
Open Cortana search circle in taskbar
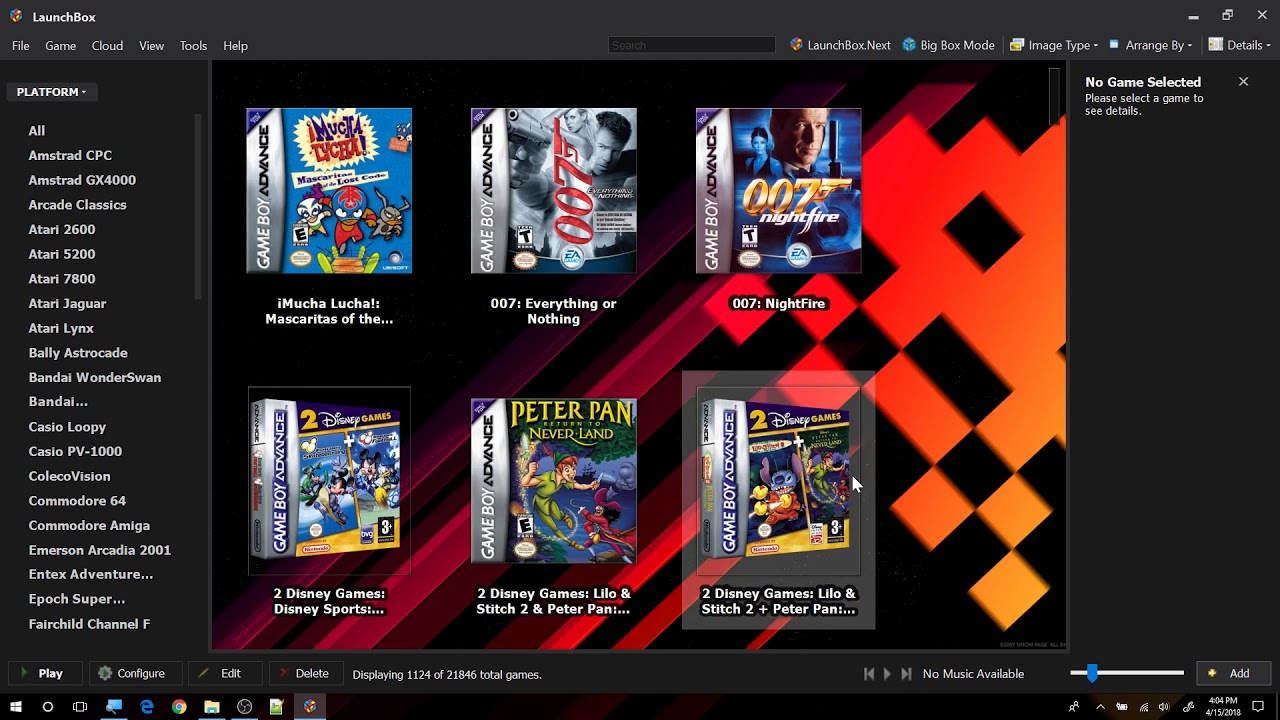click(x=47, y=706)
